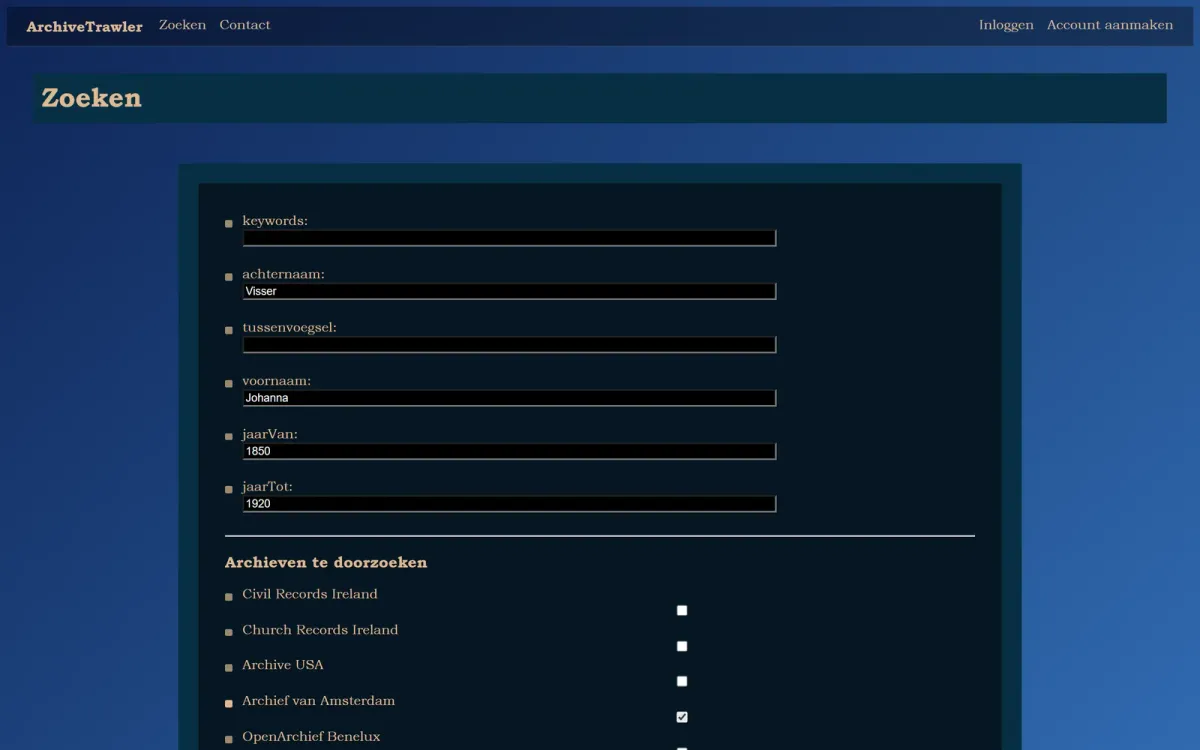This screenshot has width=1200, height=750.
Task: Click the jaarVan label
Action: (270, 434)
